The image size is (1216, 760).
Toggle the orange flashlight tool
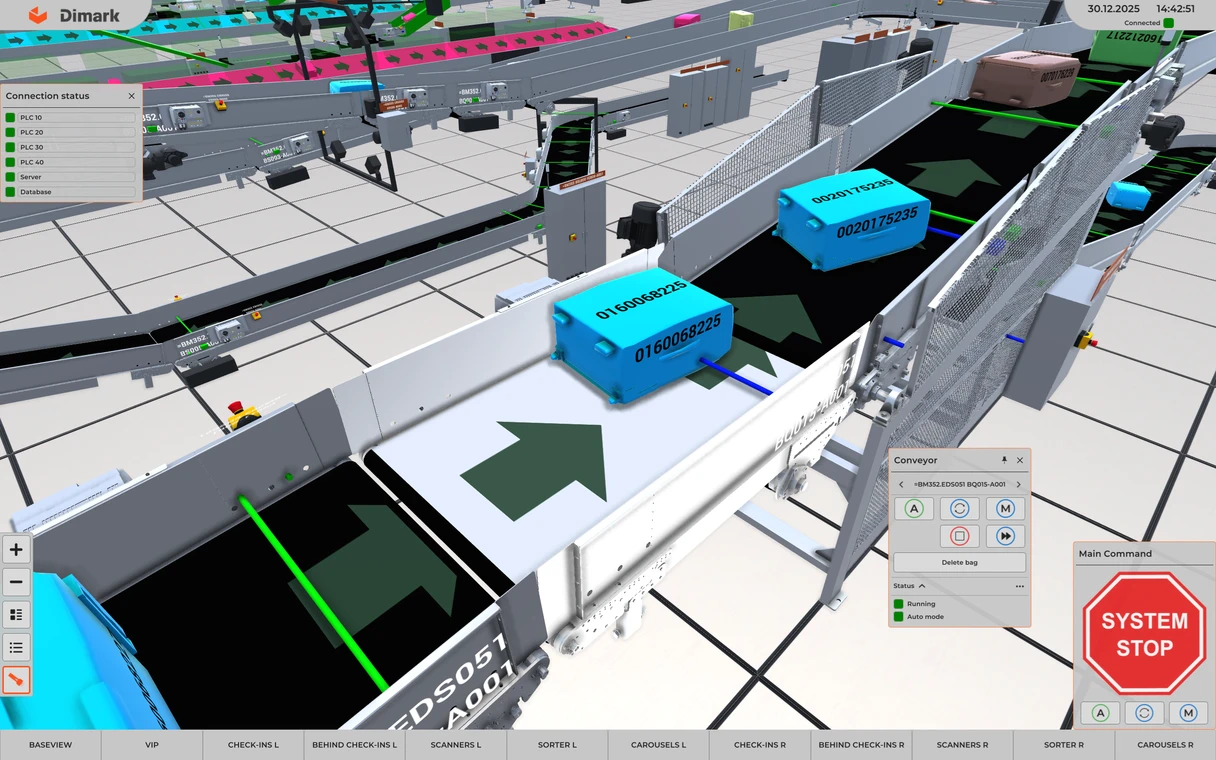click(16, 680)
